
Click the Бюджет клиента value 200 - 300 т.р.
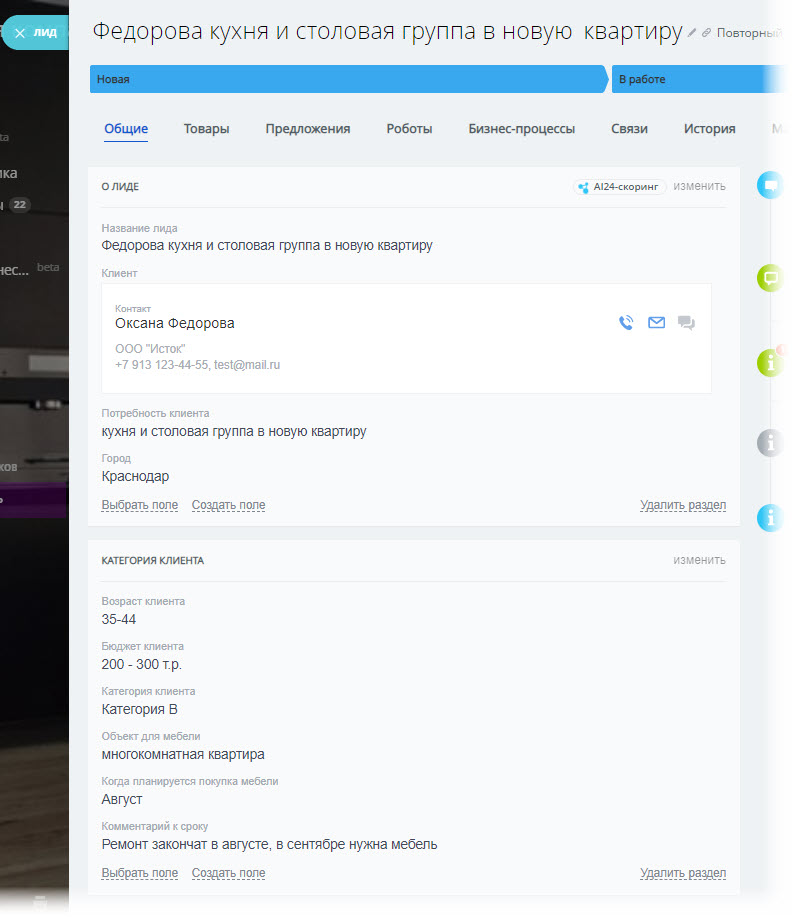coord(142,664)
